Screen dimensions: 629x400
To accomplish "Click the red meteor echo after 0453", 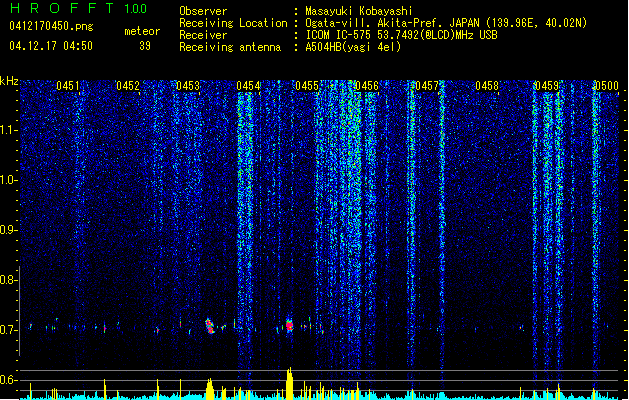I will [210, 326].
